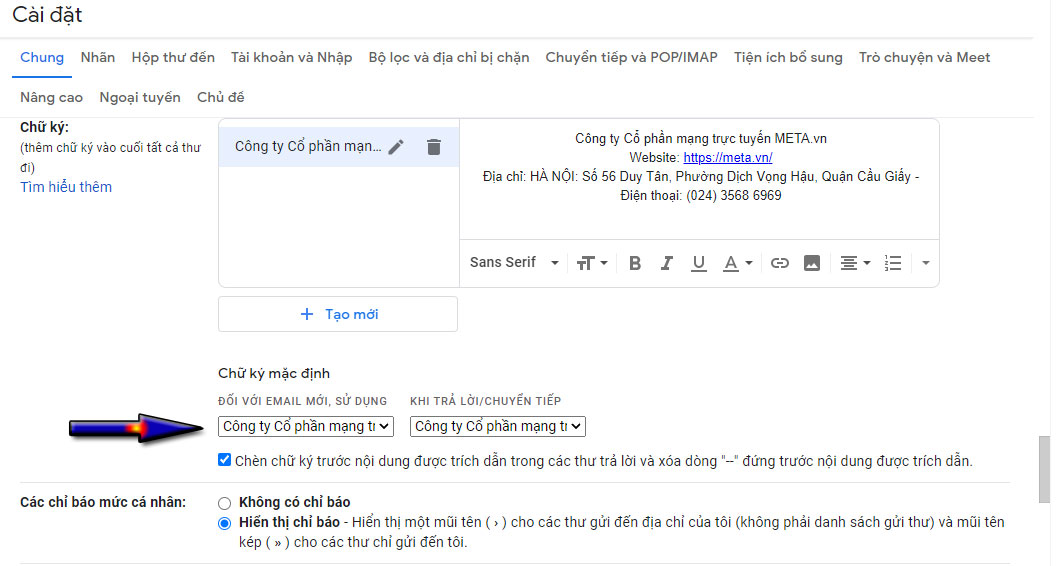
Task: Toggle italic formatting in signature editor
Action: (666, 263)
